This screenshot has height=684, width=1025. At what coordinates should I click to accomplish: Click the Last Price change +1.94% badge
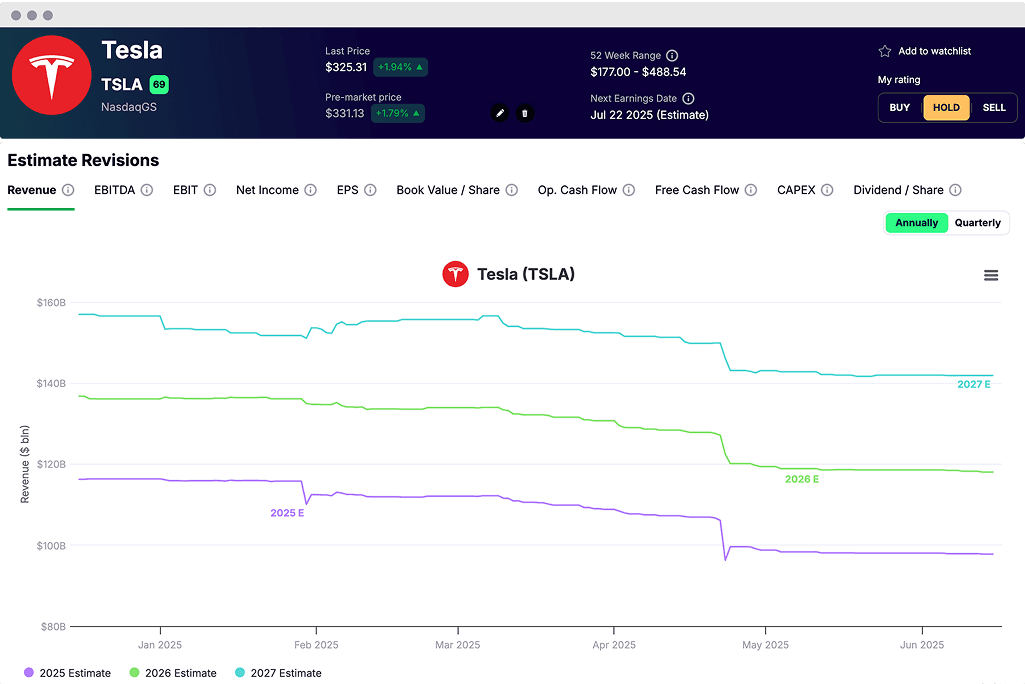point(401,67)
